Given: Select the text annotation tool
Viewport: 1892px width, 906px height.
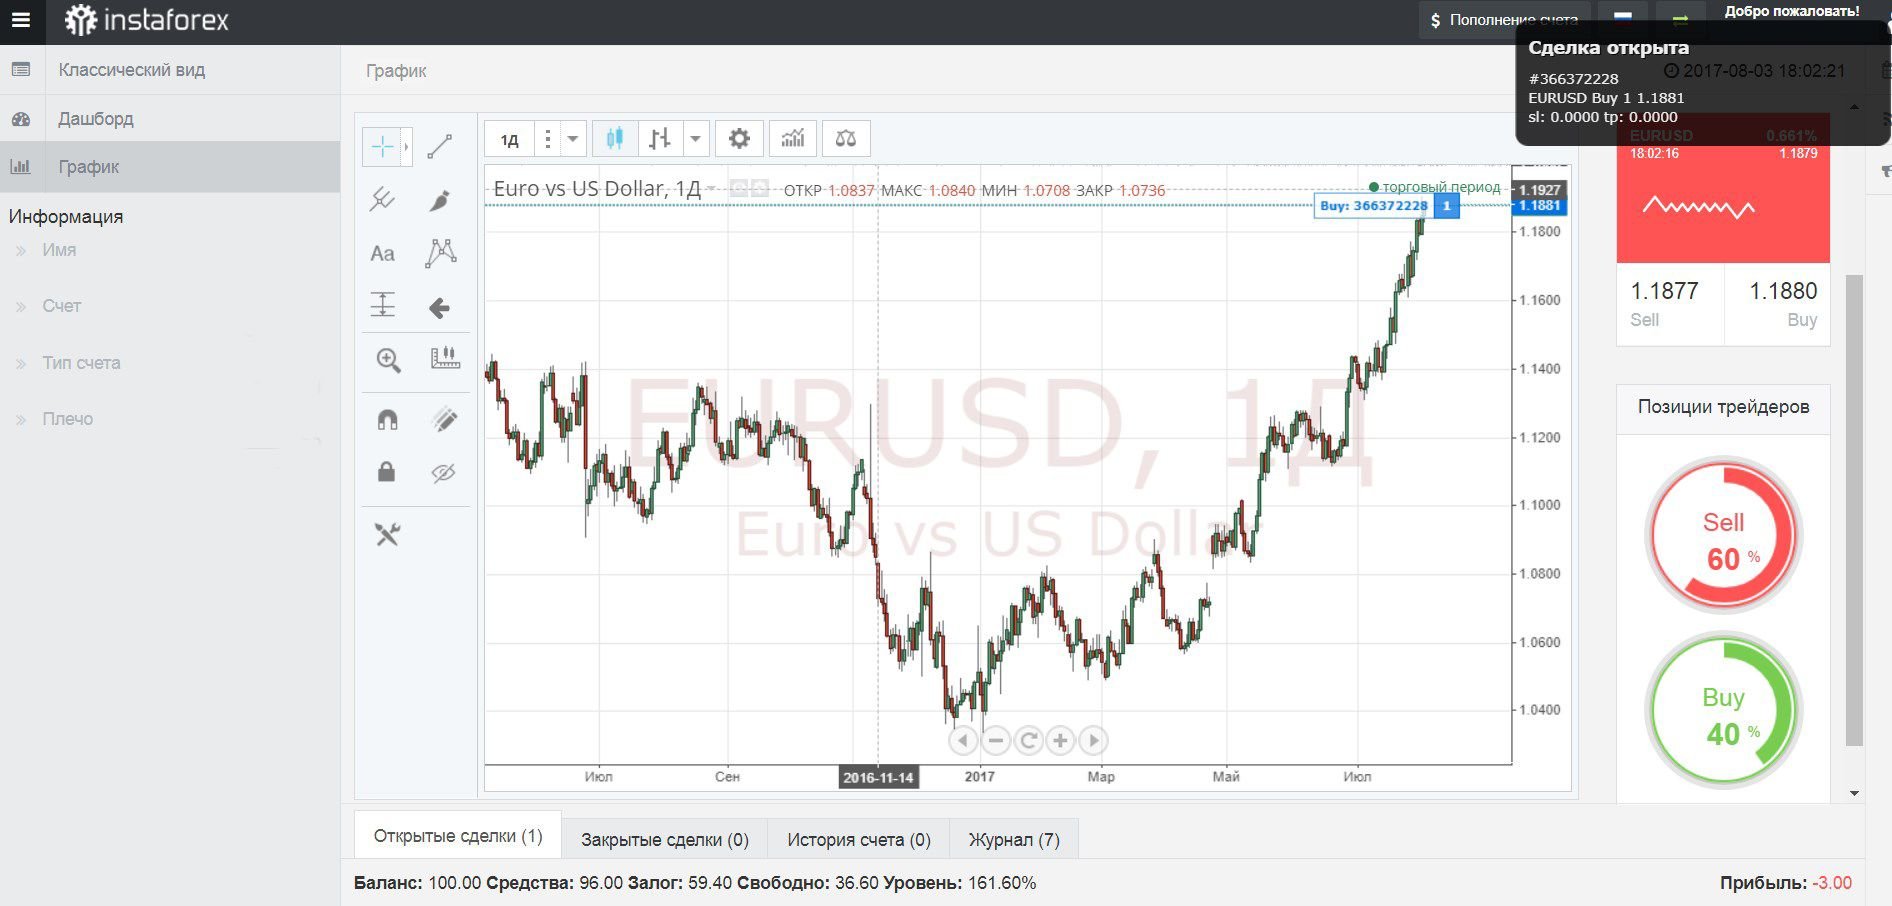Looking at the screenshot, I should (382, 253).
